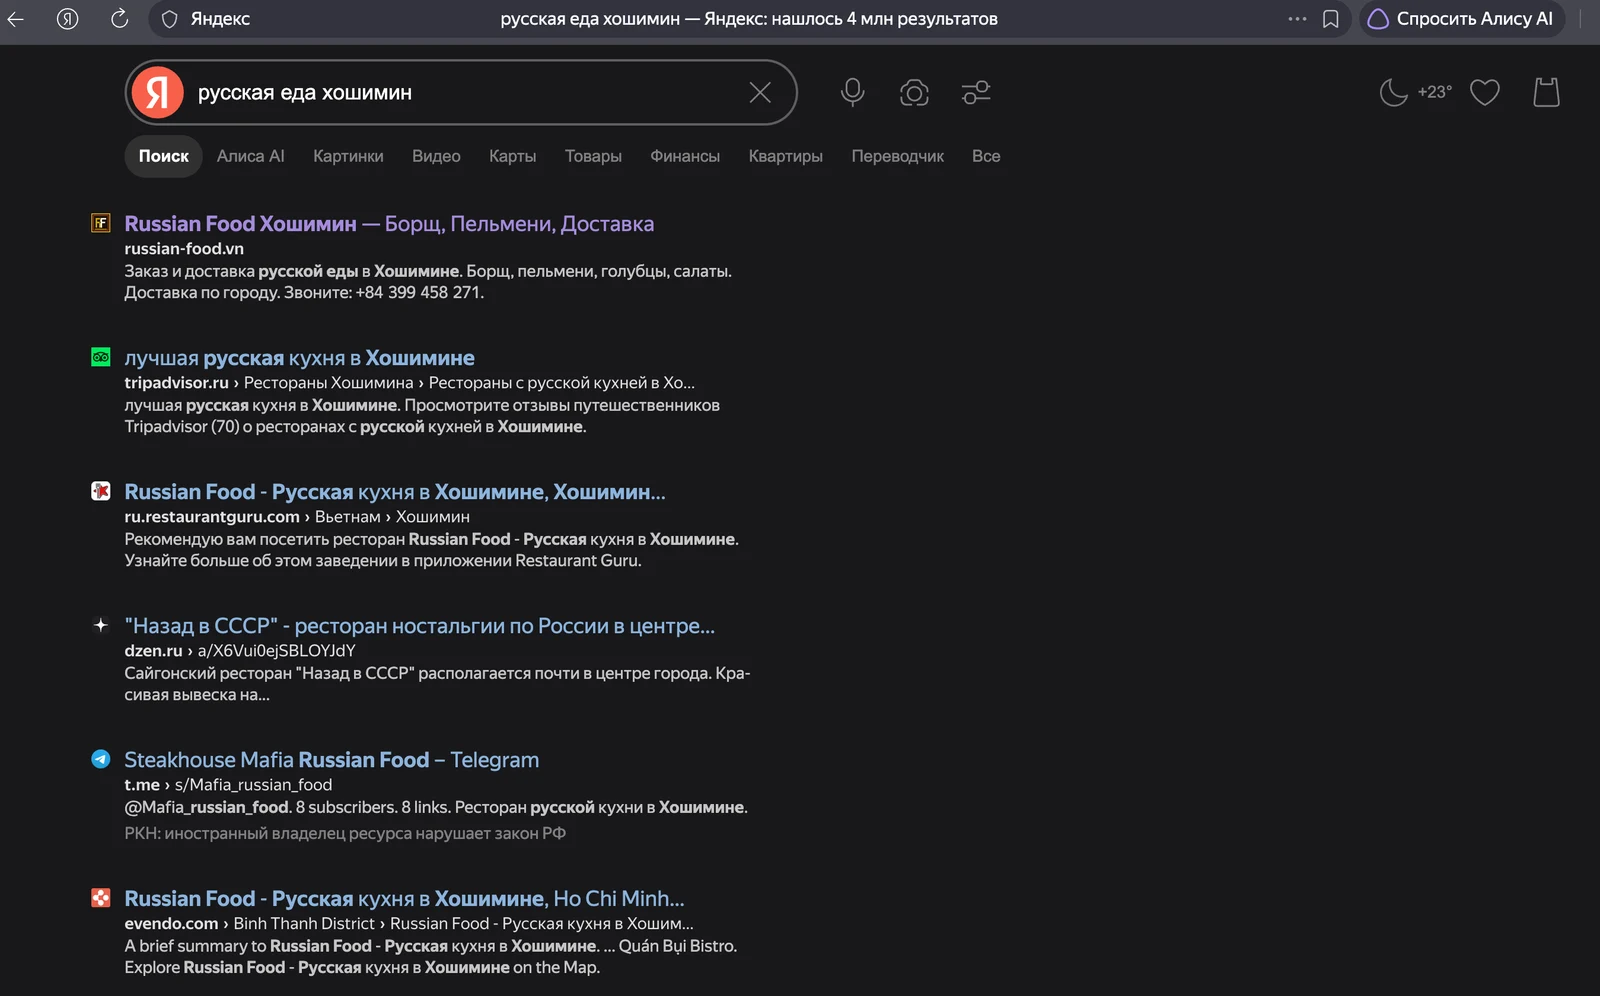Image resolution: width=1600 pixels, height=996 pixels.
Task: Click the s/Mafia_russian_food breadcrumb
Action: (254, 785)
